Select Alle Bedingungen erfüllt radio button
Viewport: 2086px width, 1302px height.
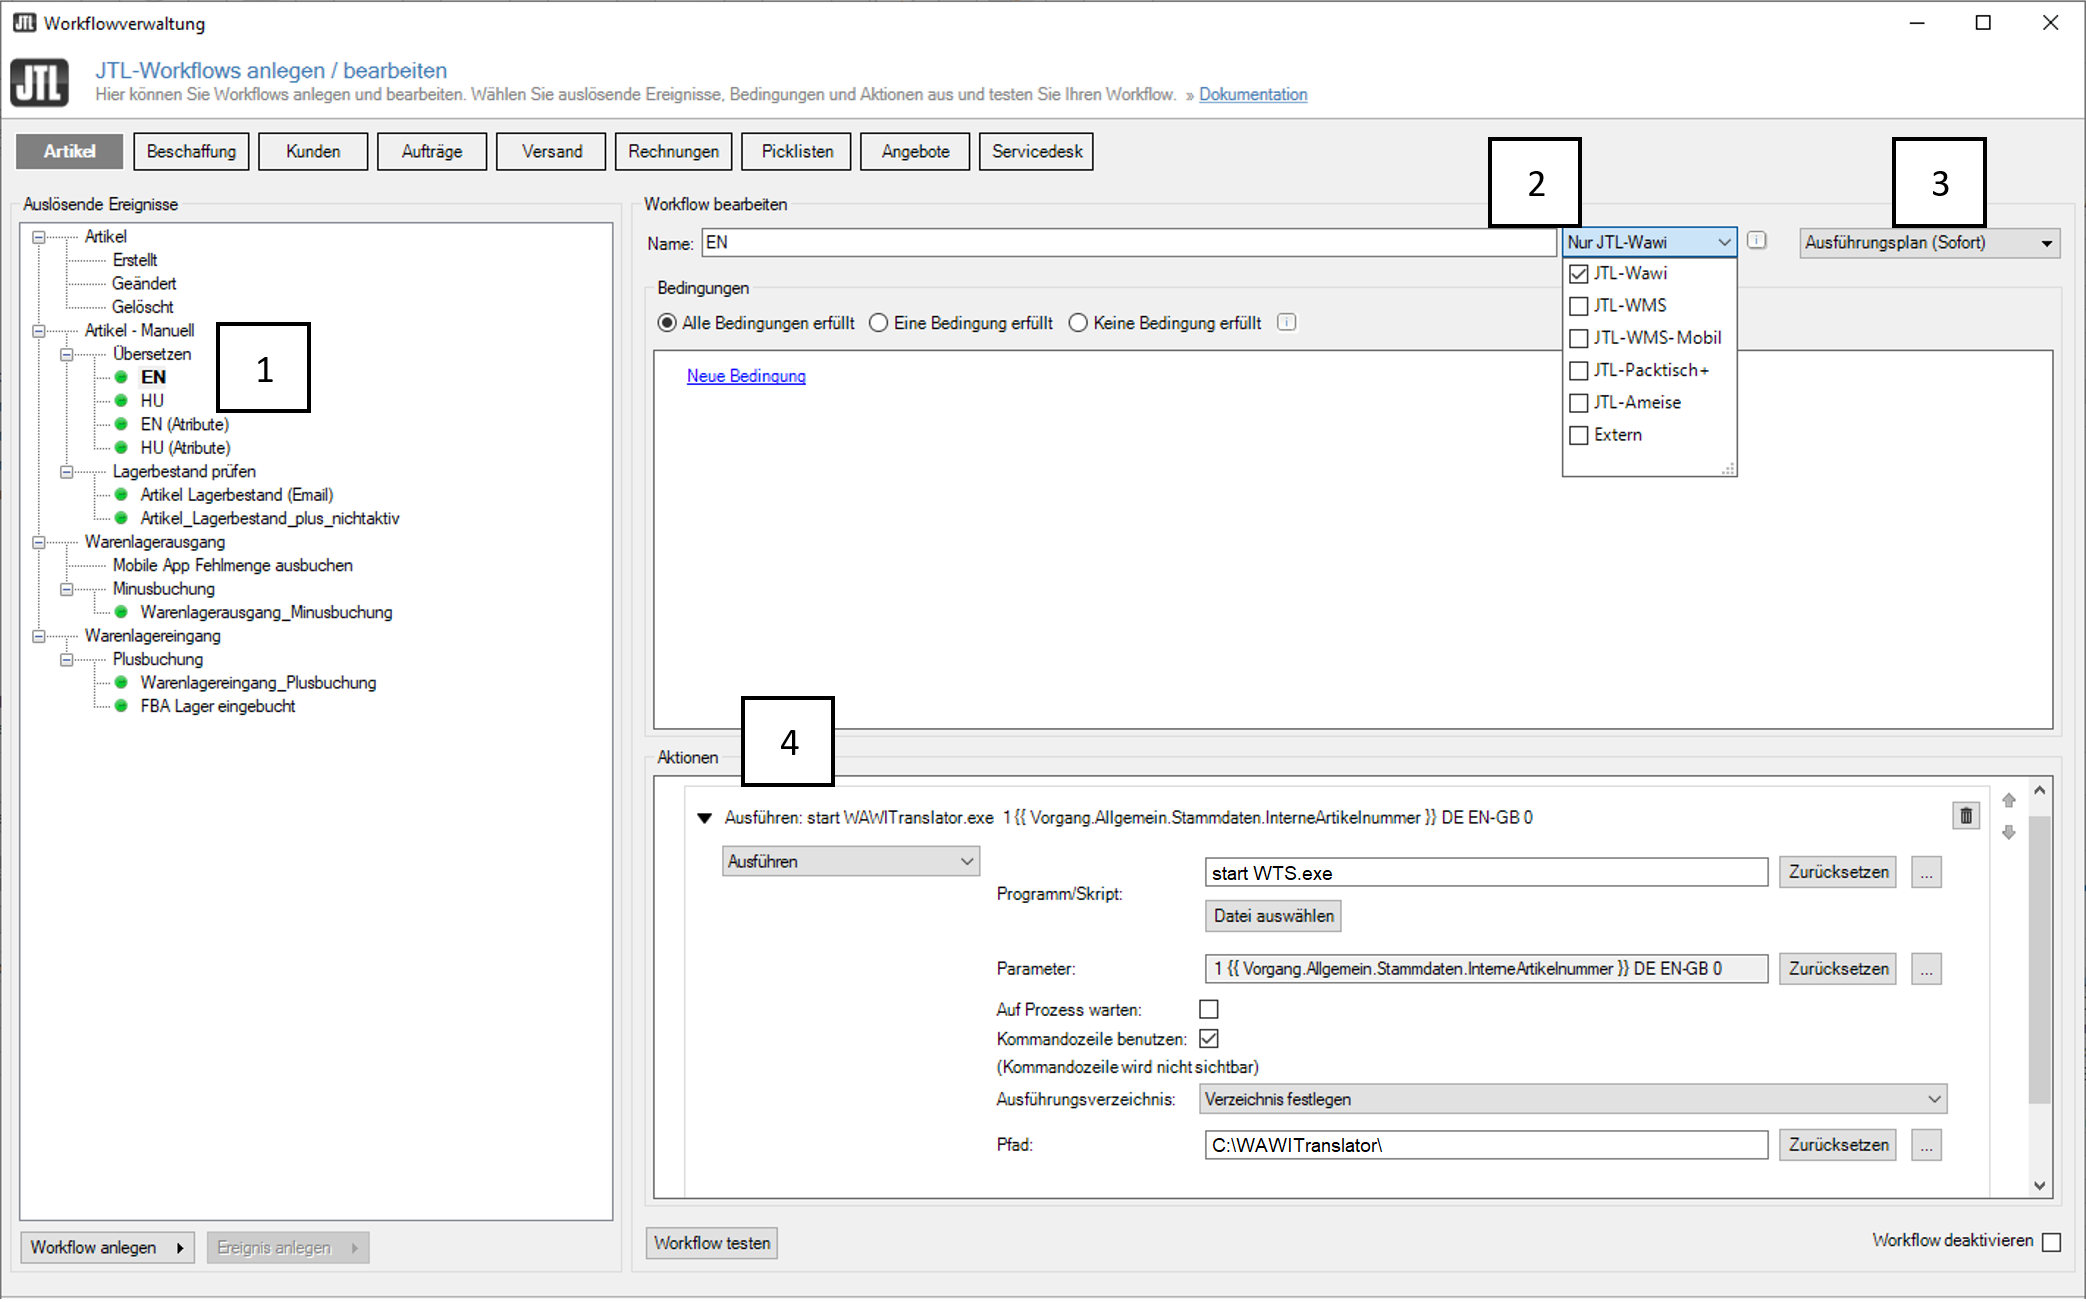667,323
